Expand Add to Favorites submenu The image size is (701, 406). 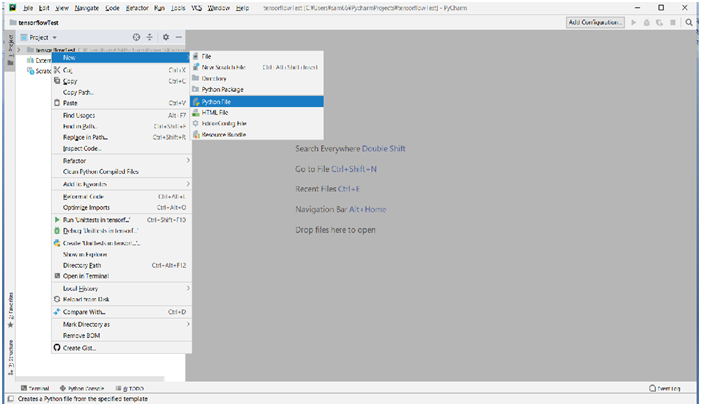coord(121,184)
